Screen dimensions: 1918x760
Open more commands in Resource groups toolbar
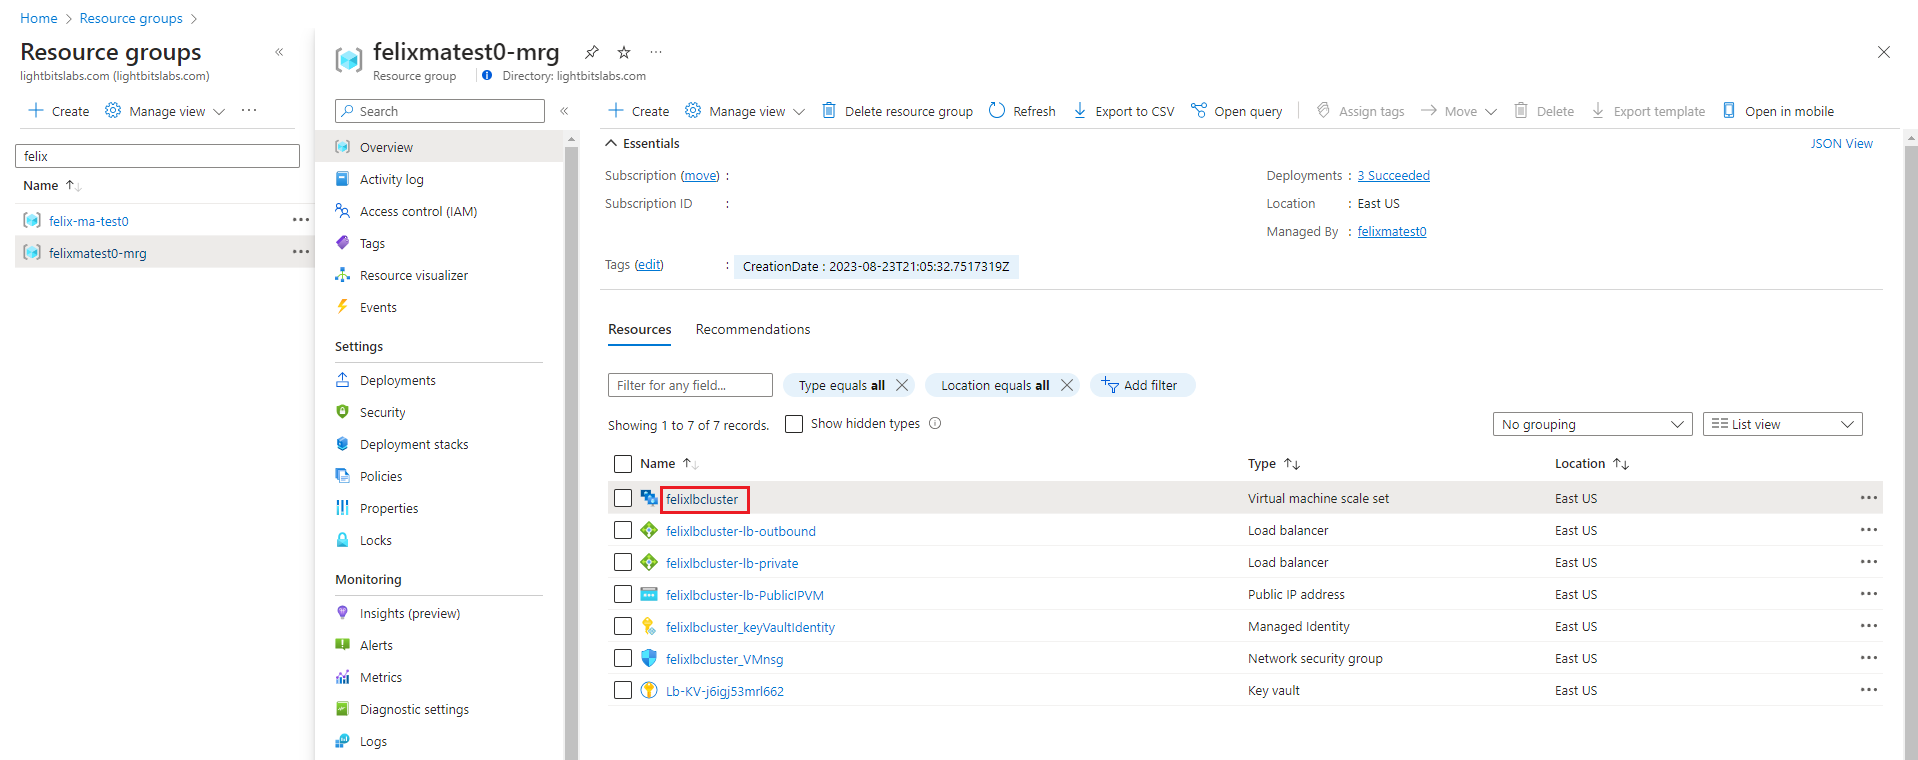point(249,111)
